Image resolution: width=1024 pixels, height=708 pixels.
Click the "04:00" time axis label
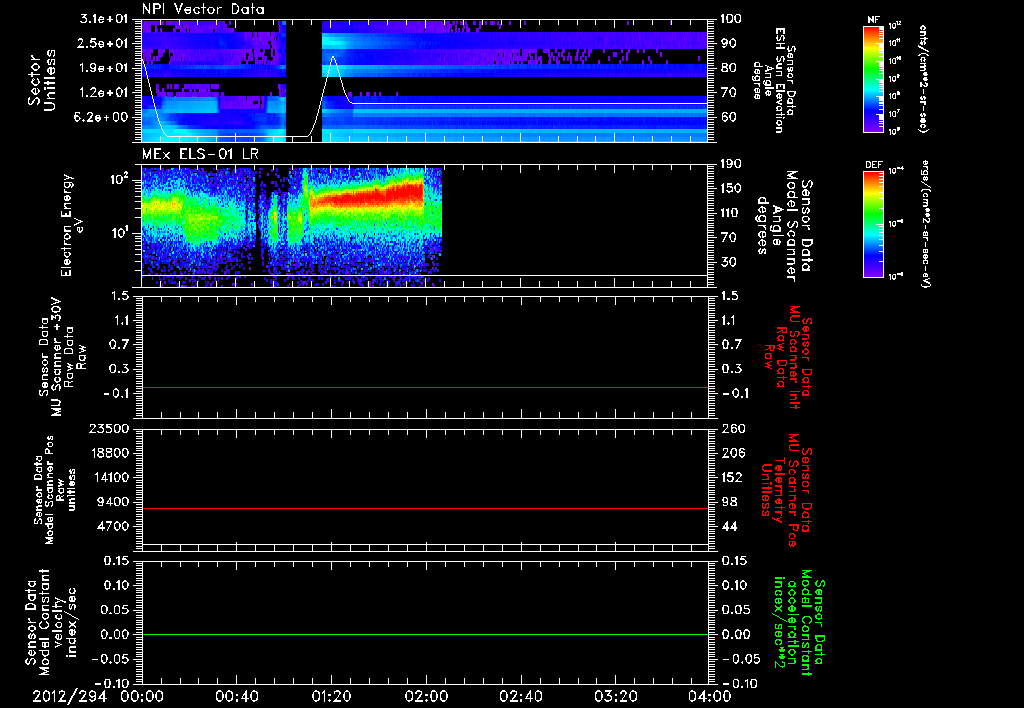point(709,697)
